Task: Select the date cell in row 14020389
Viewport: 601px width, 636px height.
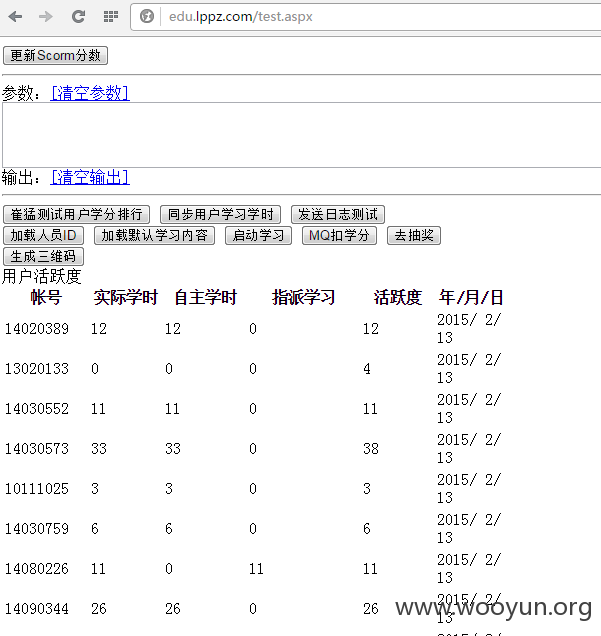Action: click(x=469, y=329)
